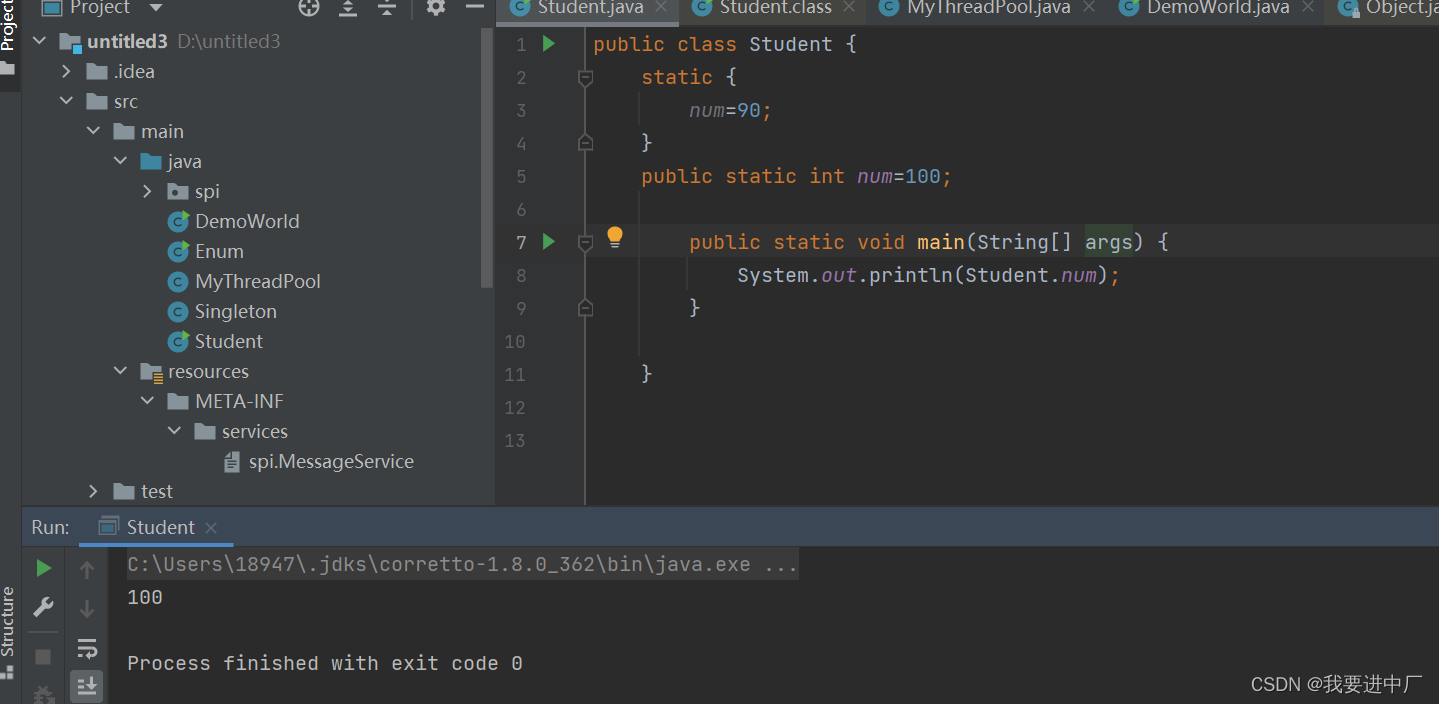Collapse the services folder
Viewport: 1439px width, 704px height.
point(175,432)
